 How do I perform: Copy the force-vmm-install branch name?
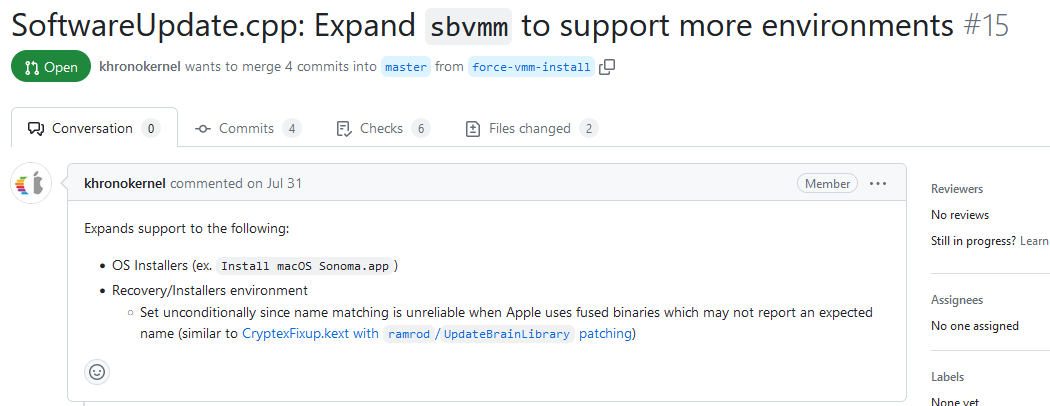607,68
